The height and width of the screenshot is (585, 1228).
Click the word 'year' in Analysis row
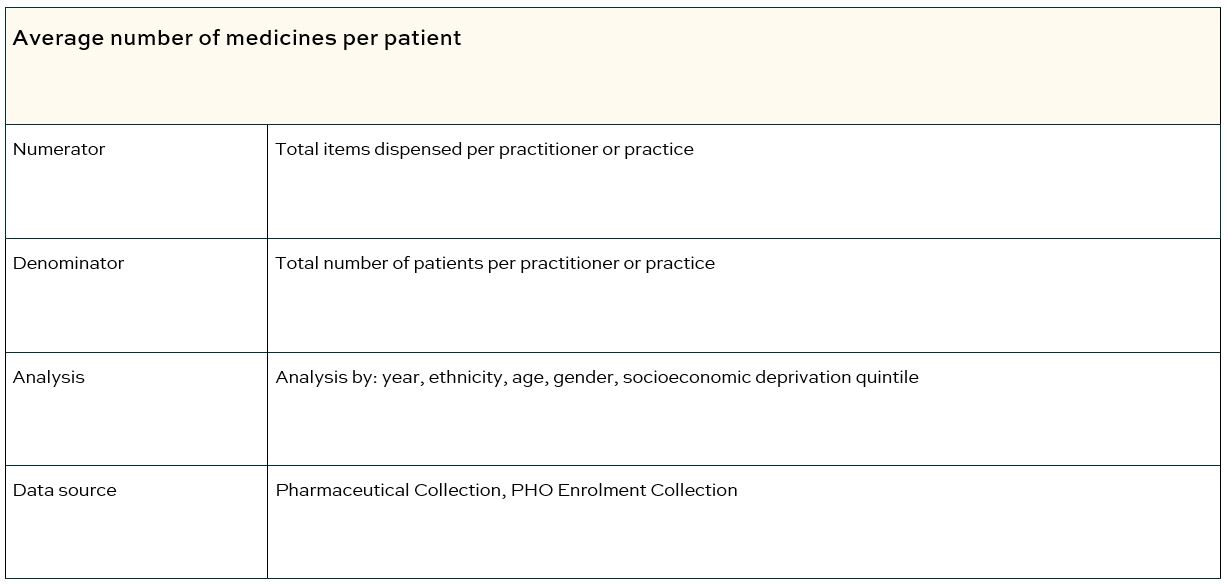point(401,378)
